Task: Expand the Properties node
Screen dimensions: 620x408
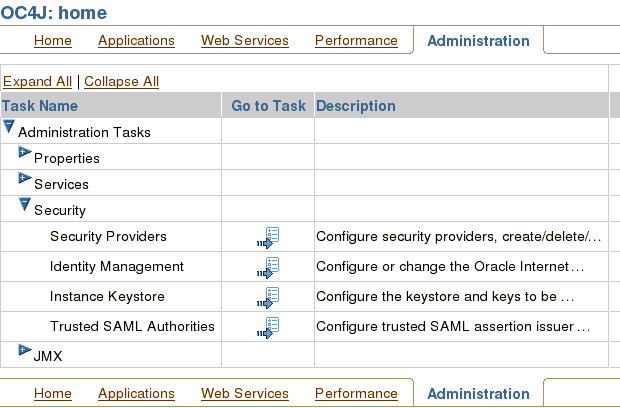Action: click(25, 153)
